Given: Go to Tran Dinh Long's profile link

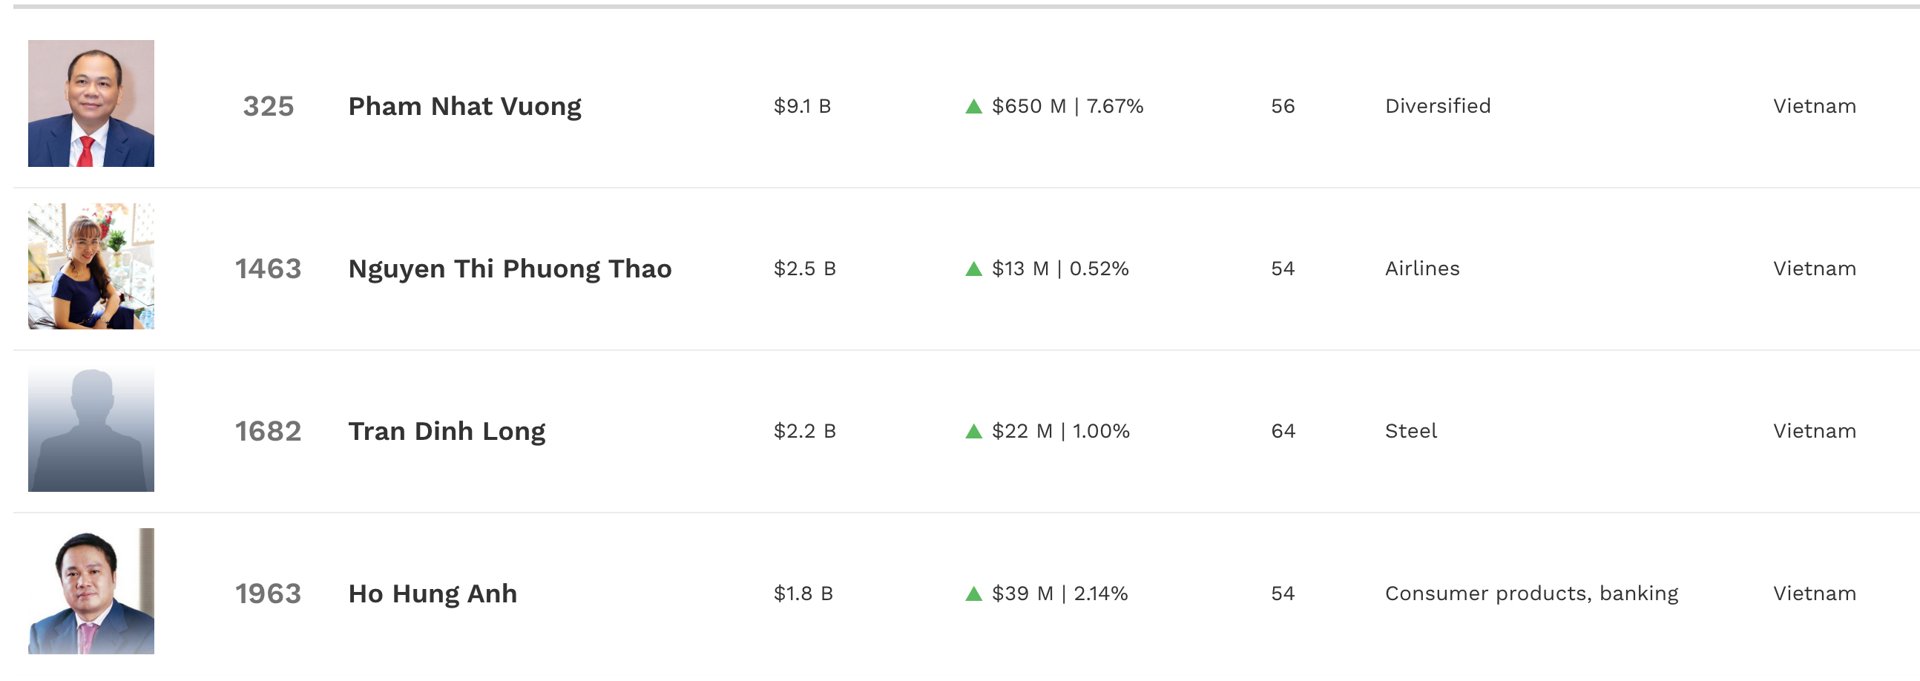Looking at the screenshot, I should pos(446,431).
